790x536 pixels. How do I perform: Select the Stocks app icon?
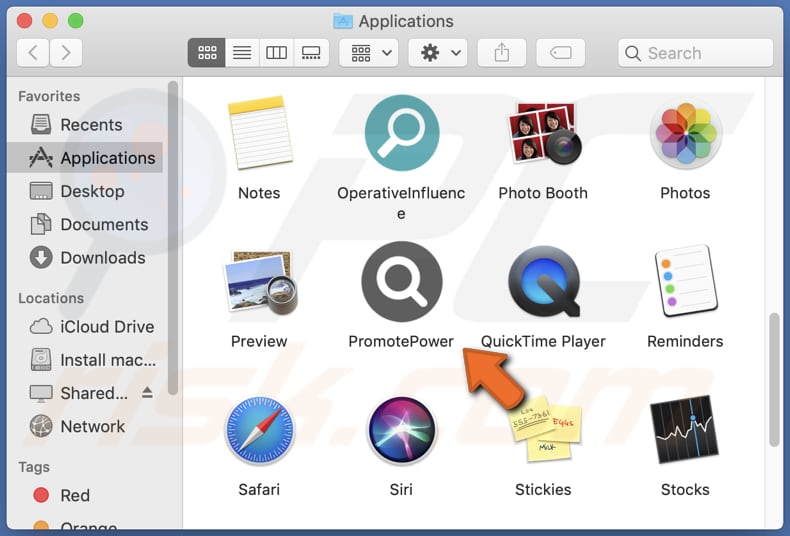tap(685, 429)
